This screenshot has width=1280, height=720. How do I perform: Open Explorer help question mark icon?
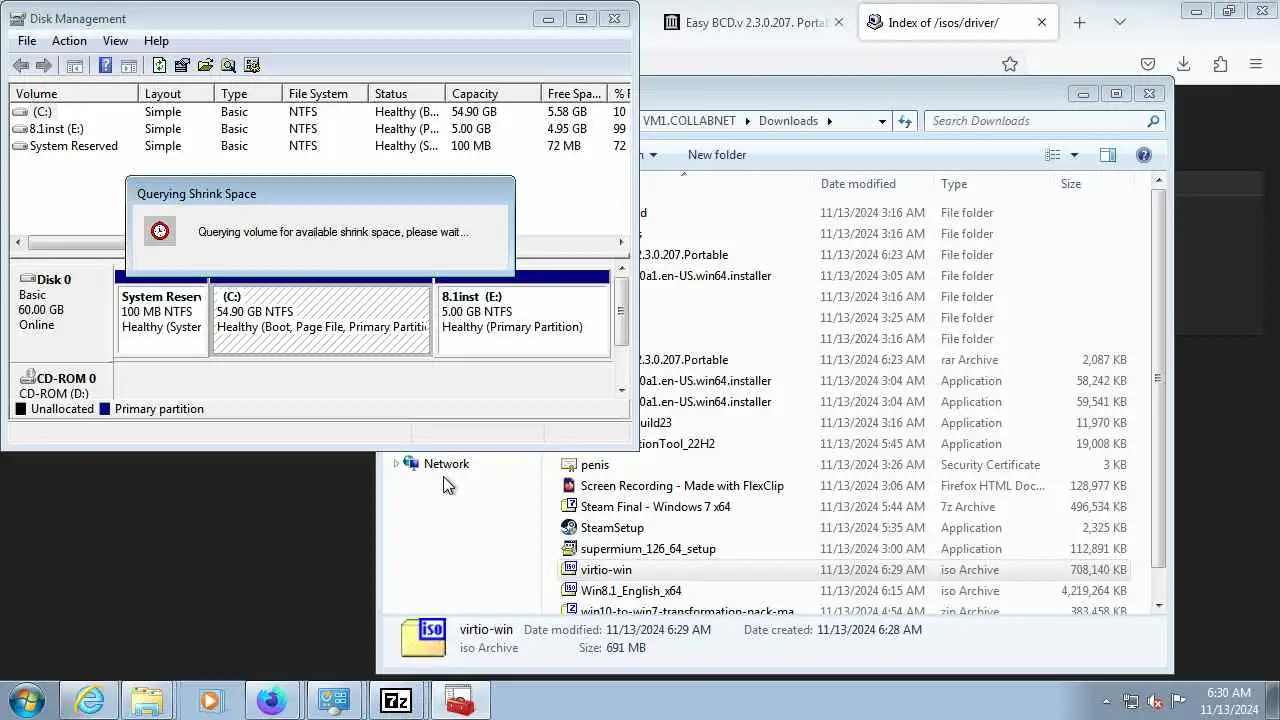pyautogui.click(x=1144, y=155)
